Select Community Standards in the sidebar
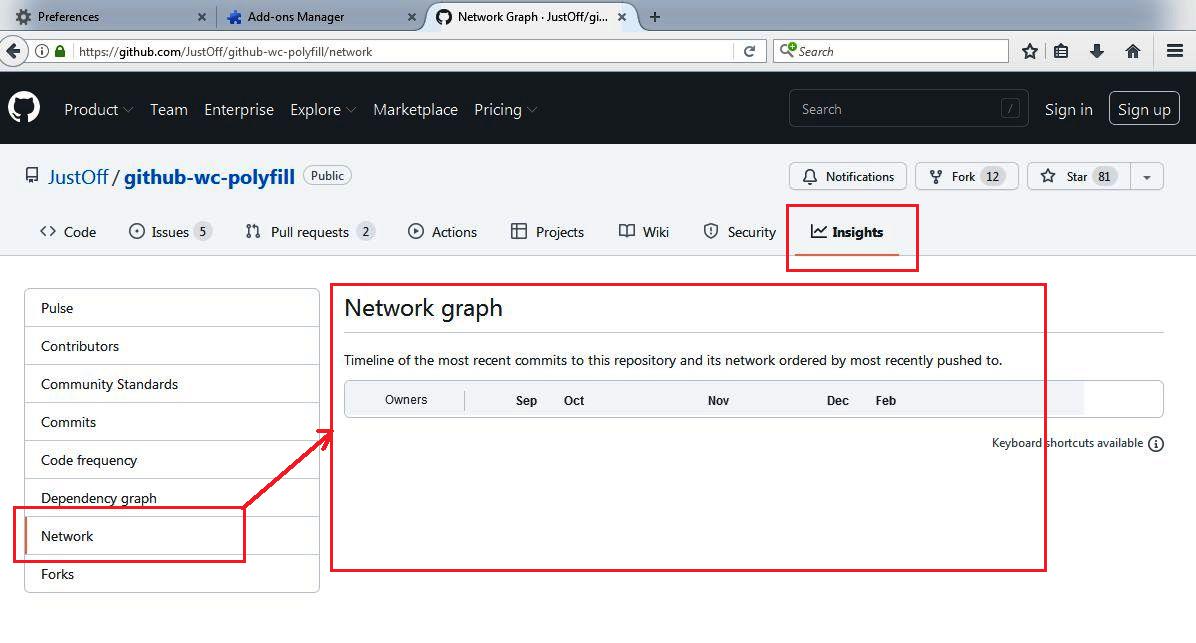The height and width of the screenshot is (643, 1196). (172, 384)
